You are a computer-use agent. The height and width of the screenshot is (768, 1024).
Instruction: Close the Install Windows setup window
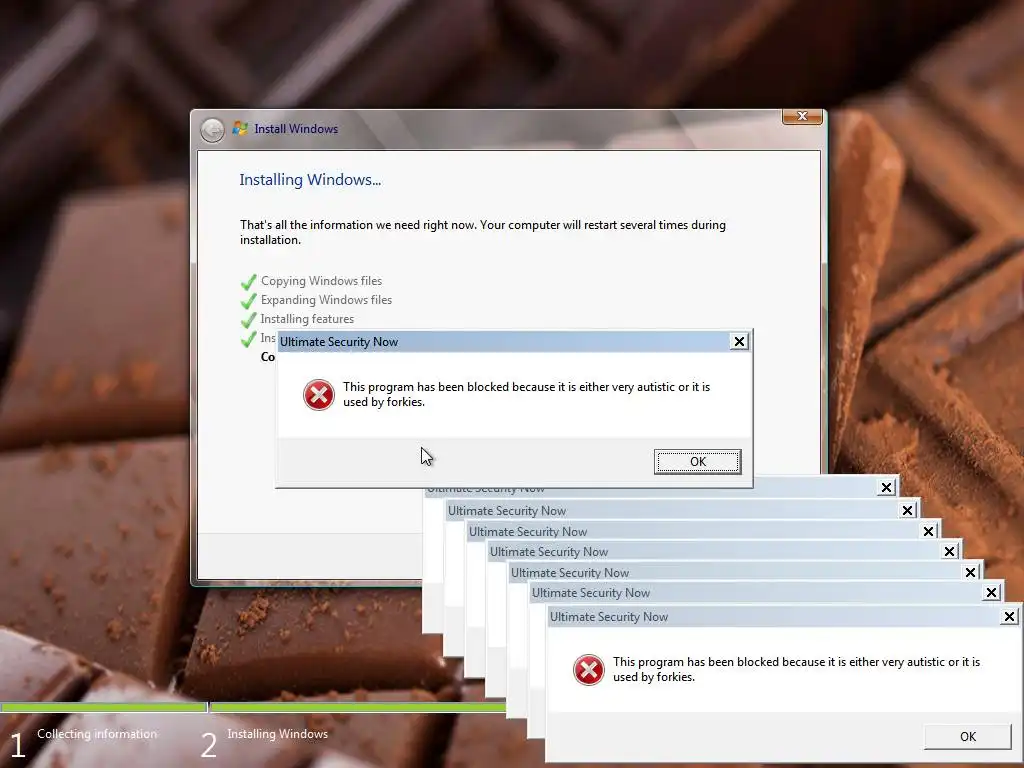(x=802, y=116)
